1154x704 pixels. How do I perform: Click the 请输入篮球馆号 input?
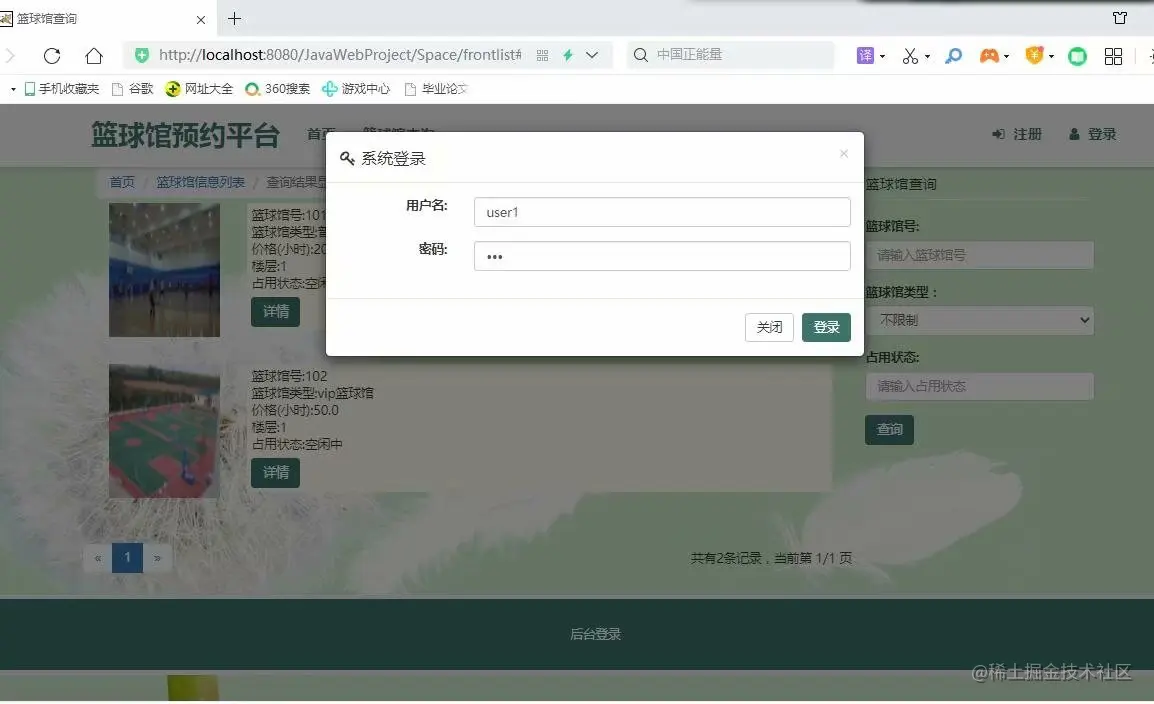(980, 255)
